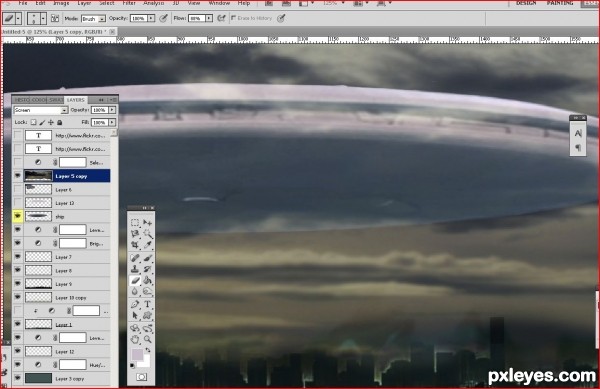This screenshot has height=389, width=600.
Task: Select the Type tool in toolbox
Action: 147,305
